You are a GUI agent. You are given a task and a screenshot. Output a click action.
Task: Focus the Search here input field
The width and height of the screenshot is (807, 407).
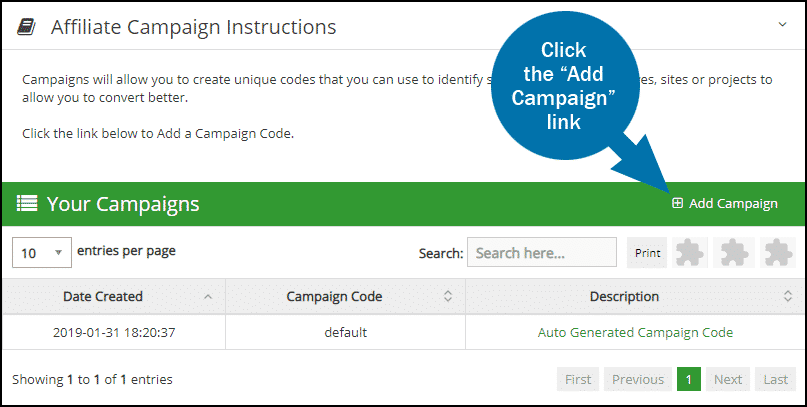pos(541,252)
